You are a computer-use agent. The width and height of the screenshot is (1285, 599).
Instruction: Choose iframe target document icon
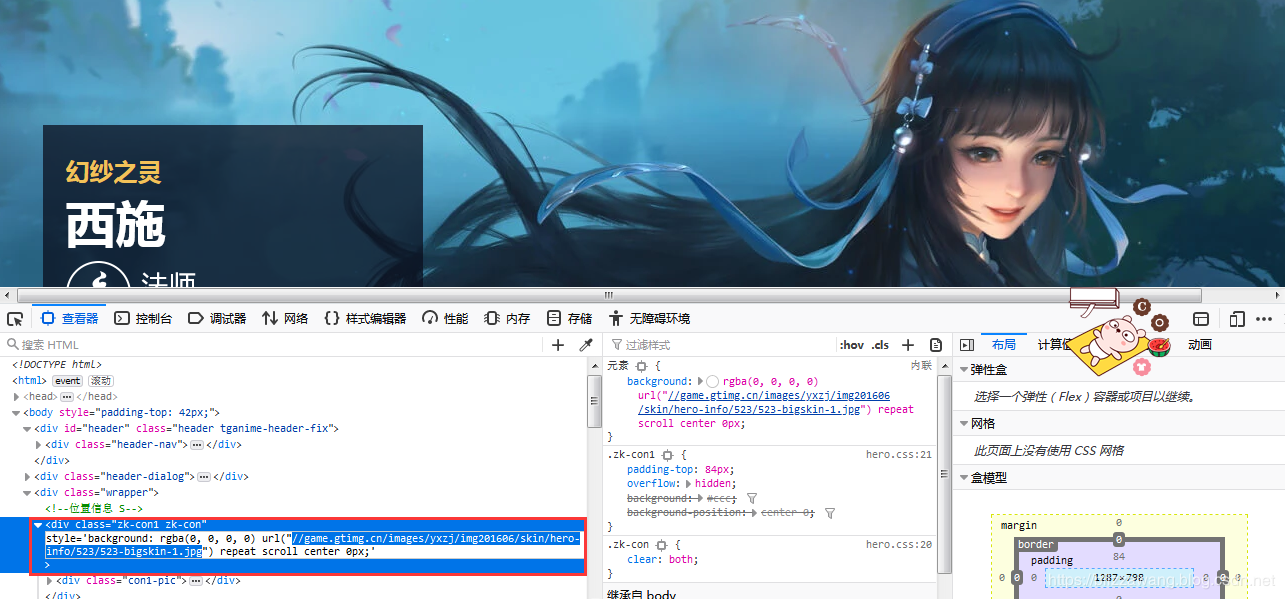click(1201, 319)
